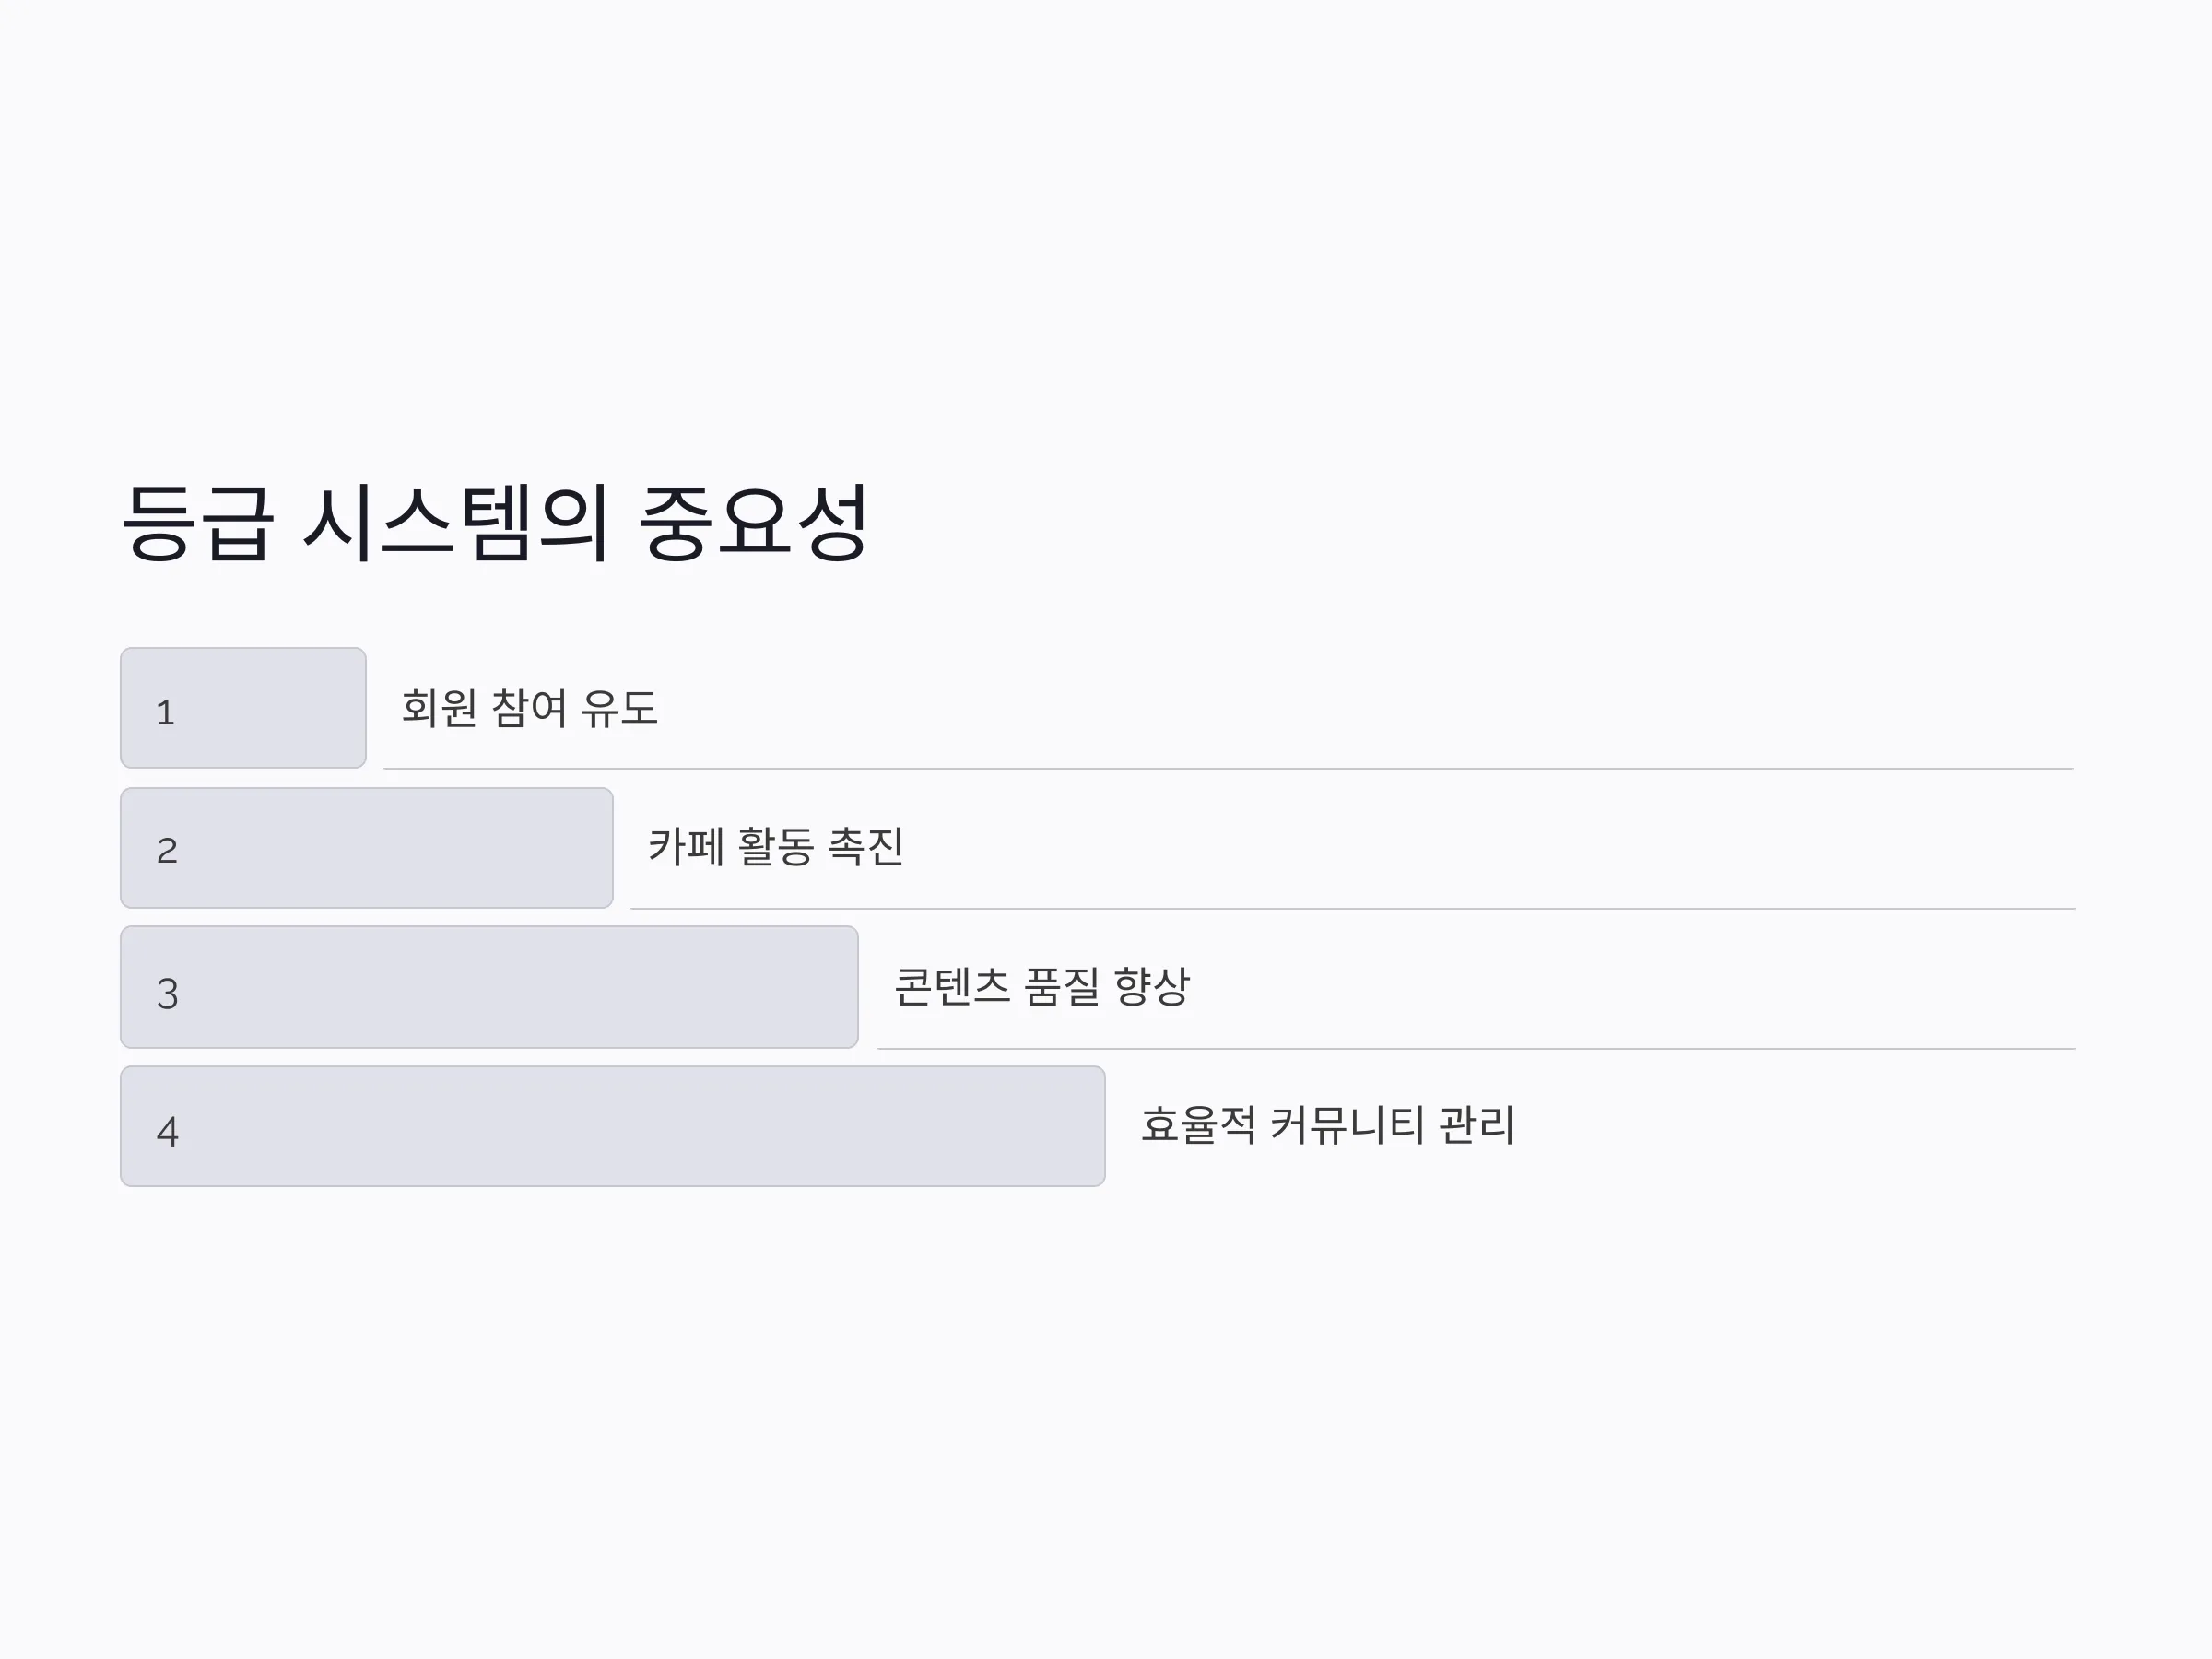Image resolution: width=2212 pixels, height=1659 pixels.
Task: Click the word 콘텐츠 in third item
Action: 952,987
